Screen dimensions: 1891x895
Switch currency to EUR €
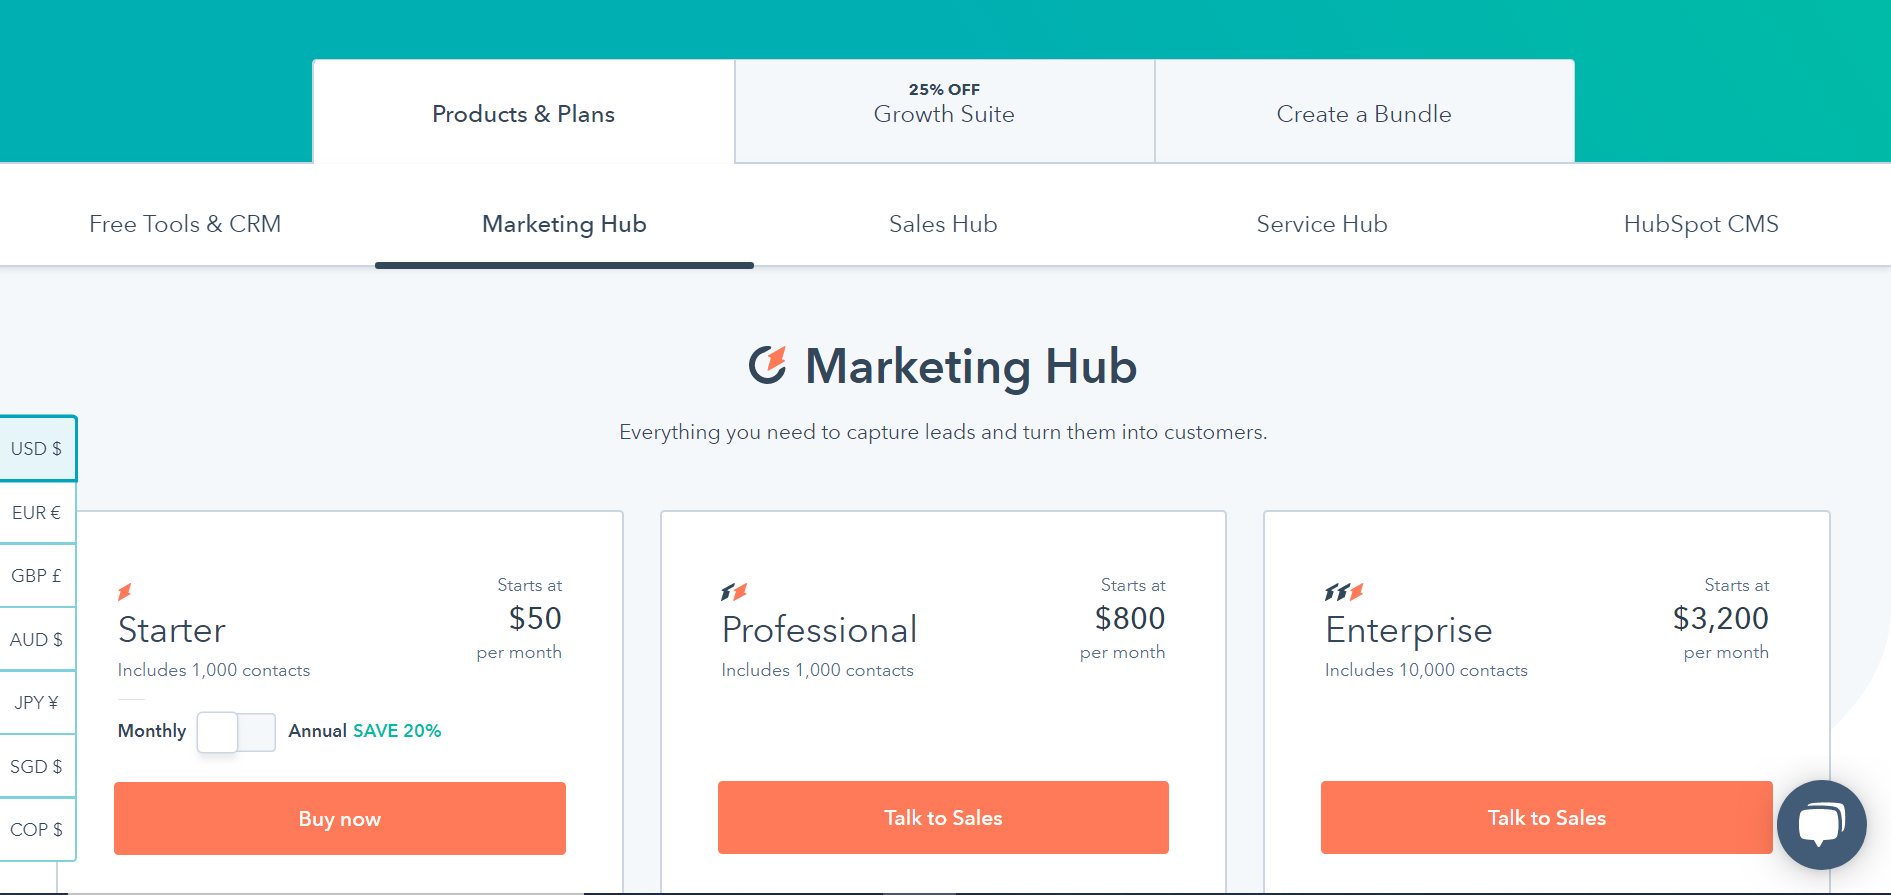[x=37, y=513]
